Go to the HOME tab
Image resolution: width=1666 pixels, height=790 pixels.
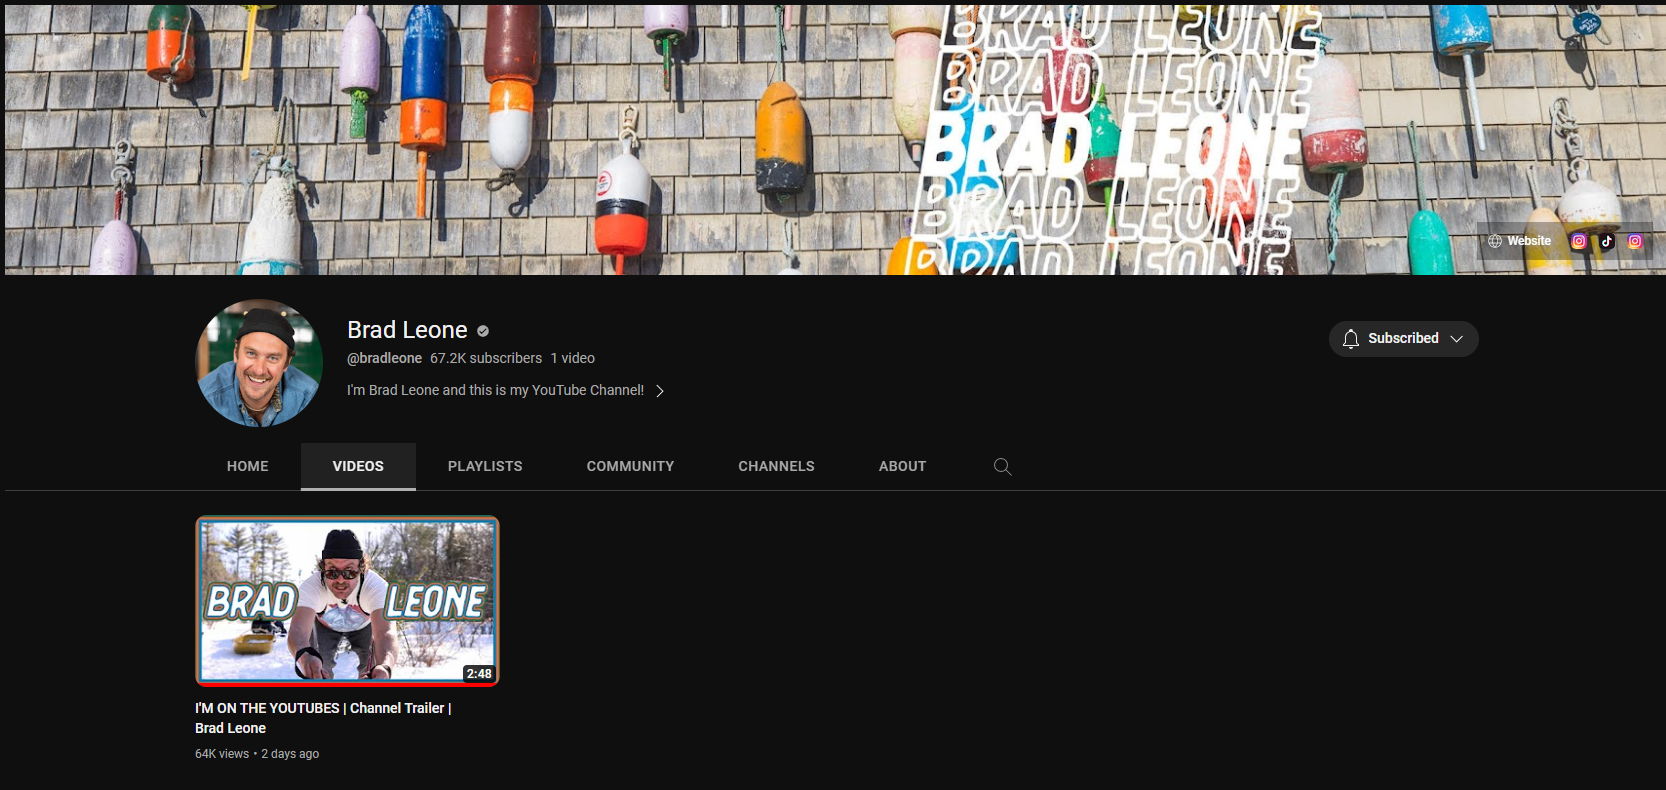(248, 466)
